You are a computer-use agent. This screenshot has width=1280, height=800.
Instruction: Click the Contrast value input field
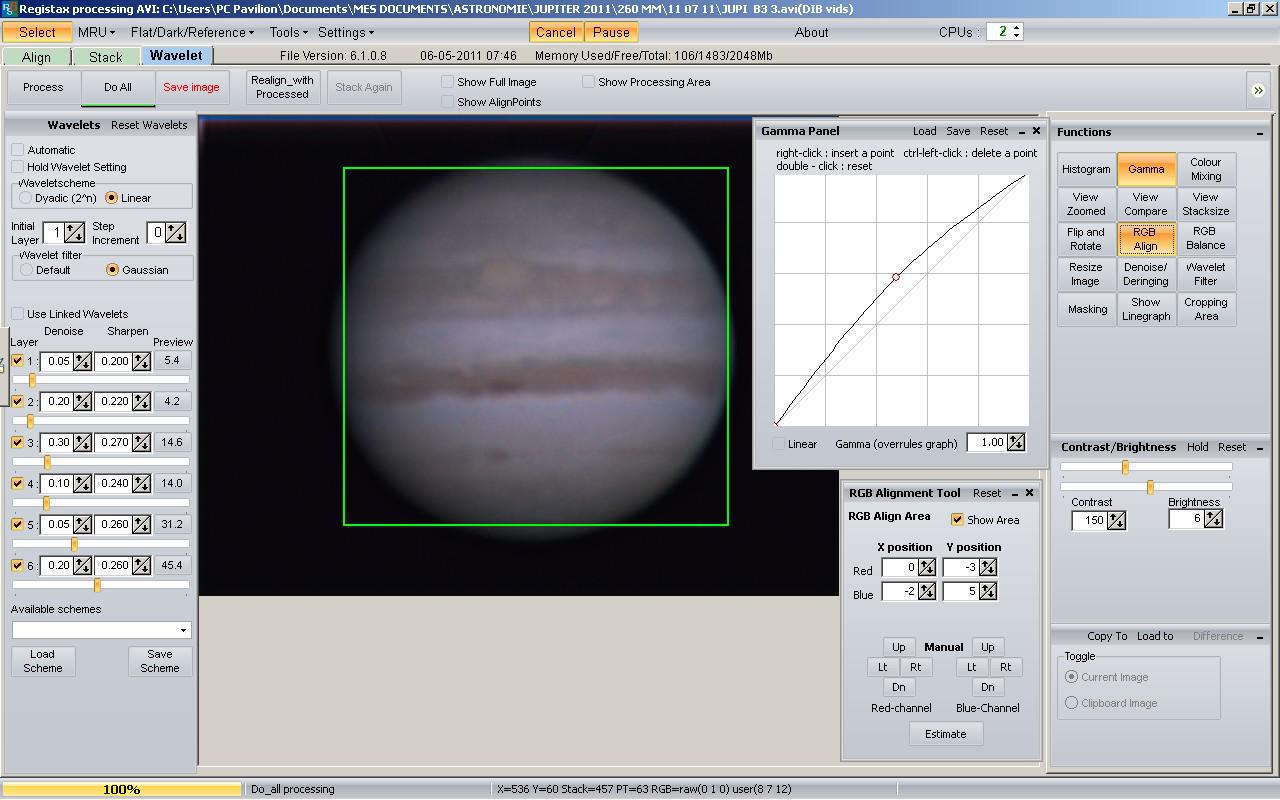[x=1089, y=520]
